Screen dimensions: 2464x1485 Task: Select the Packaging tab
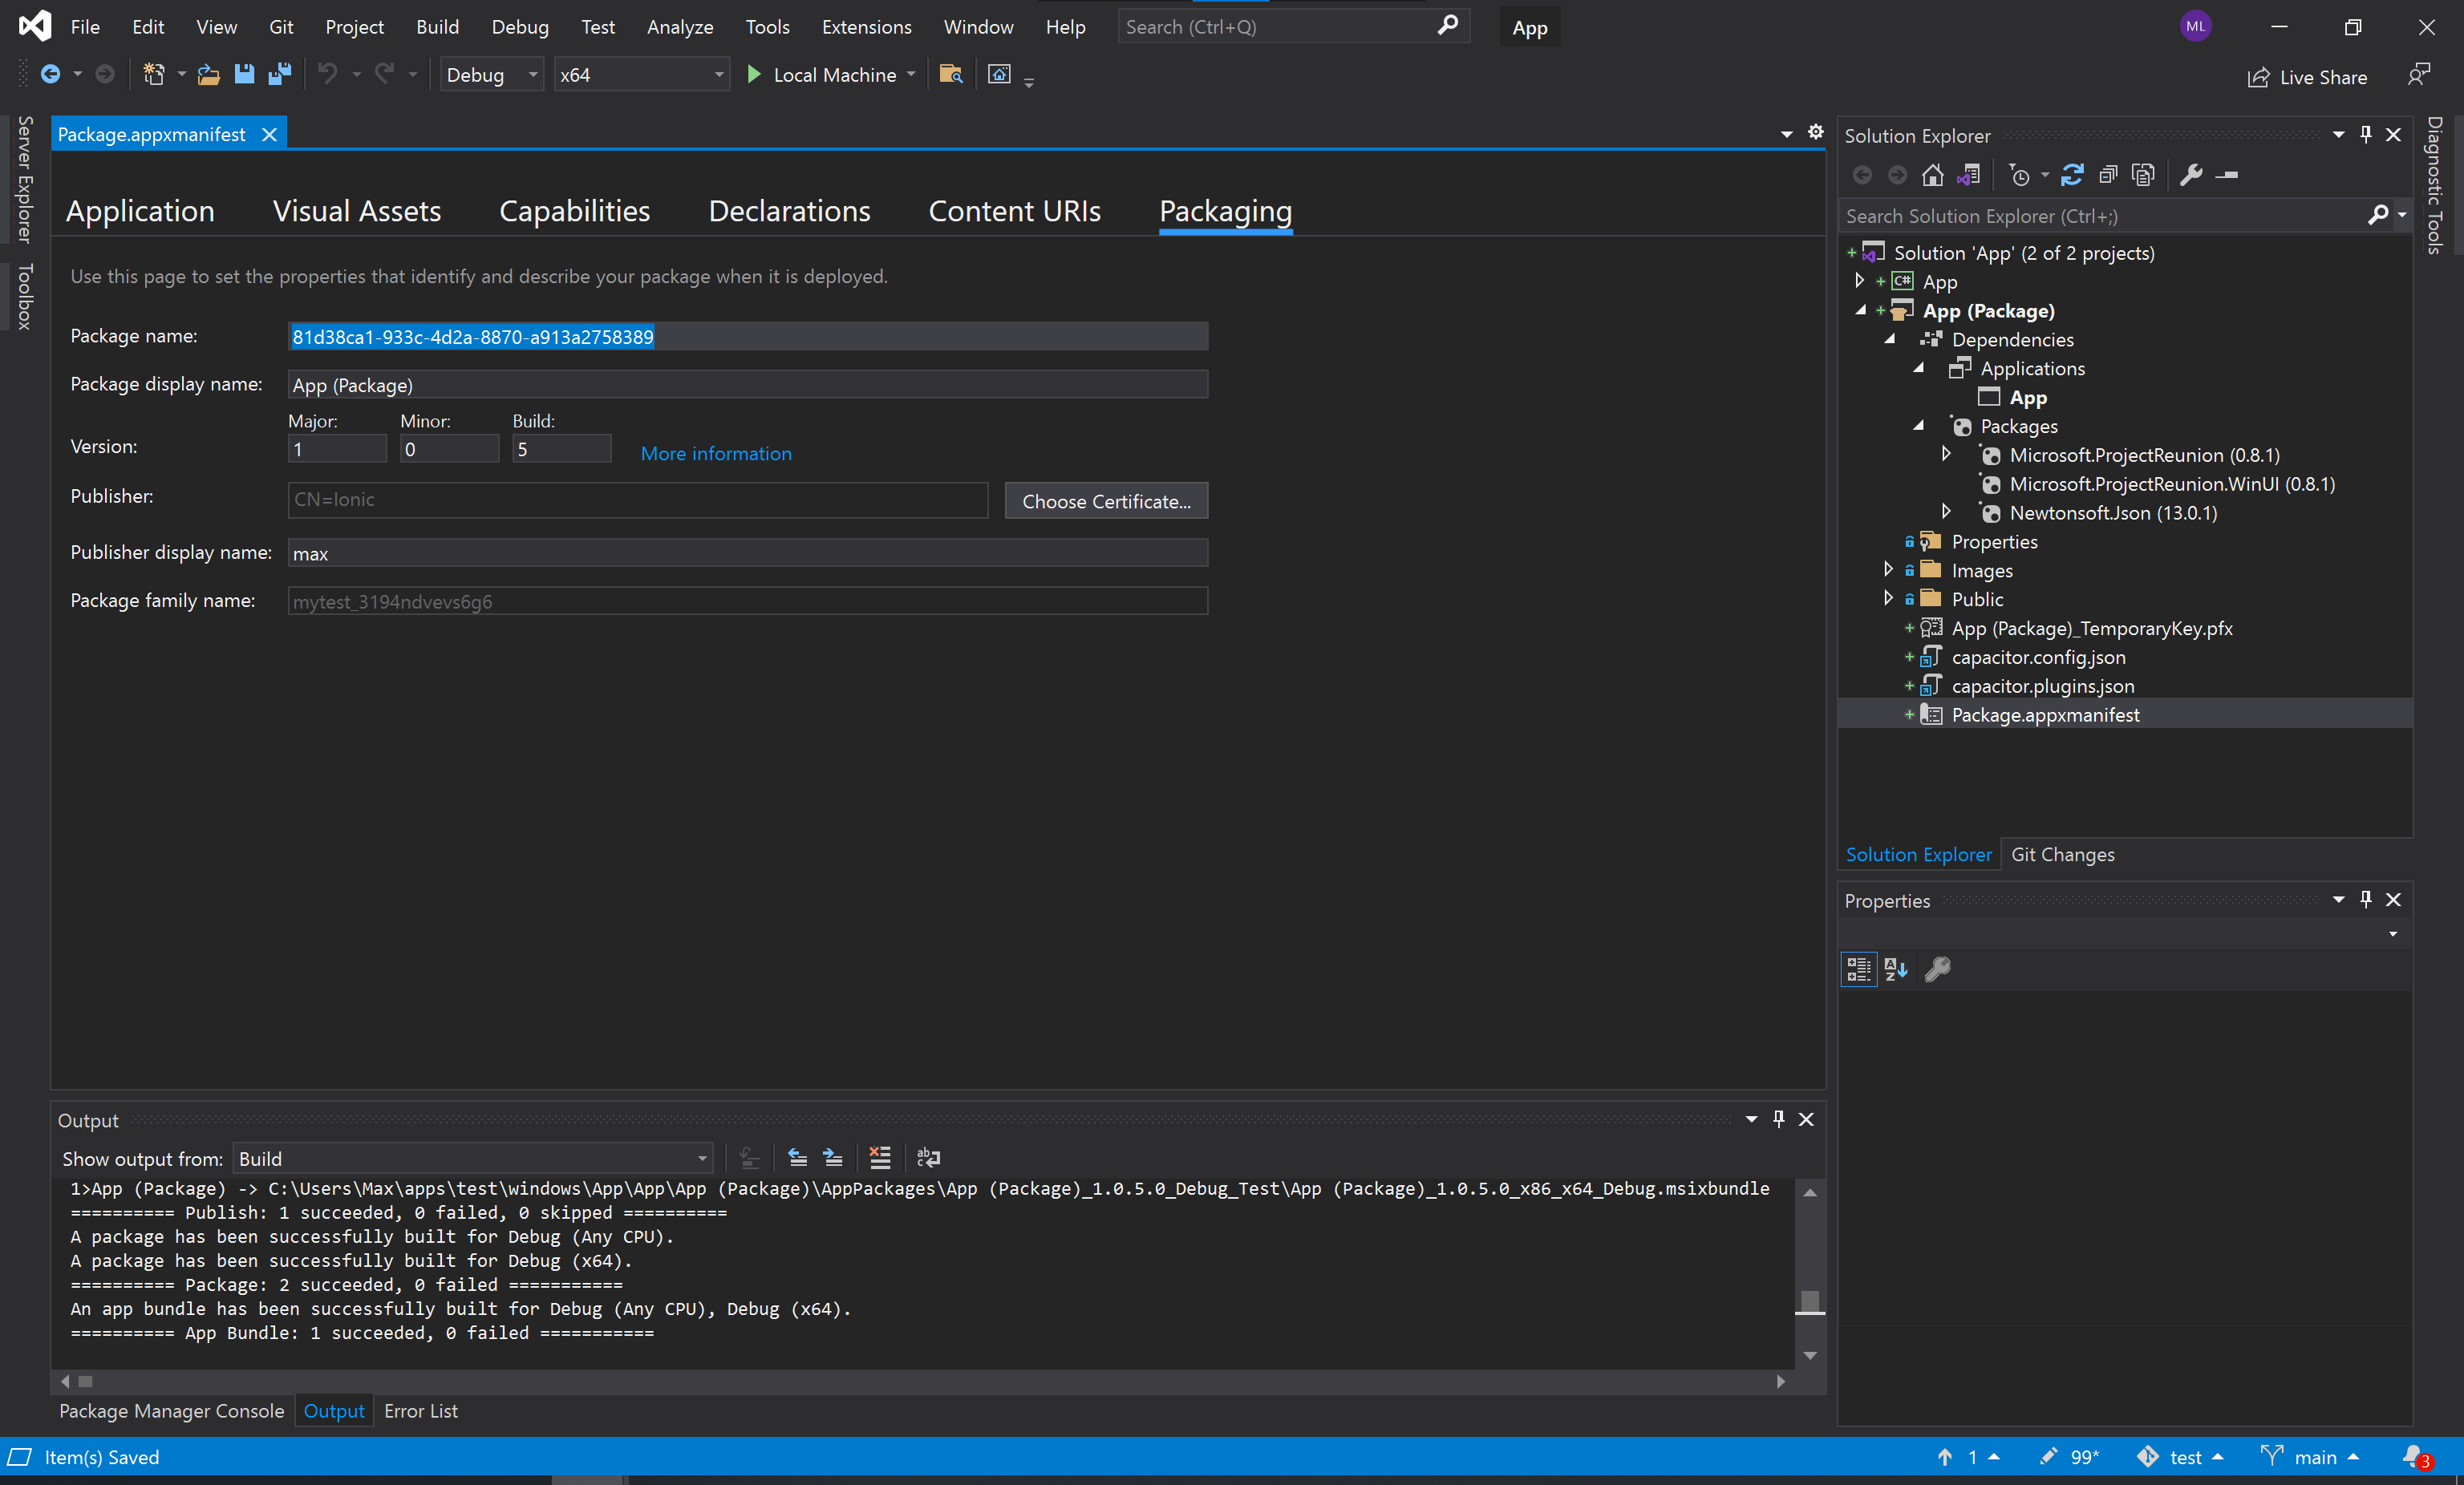[1225, 211]
